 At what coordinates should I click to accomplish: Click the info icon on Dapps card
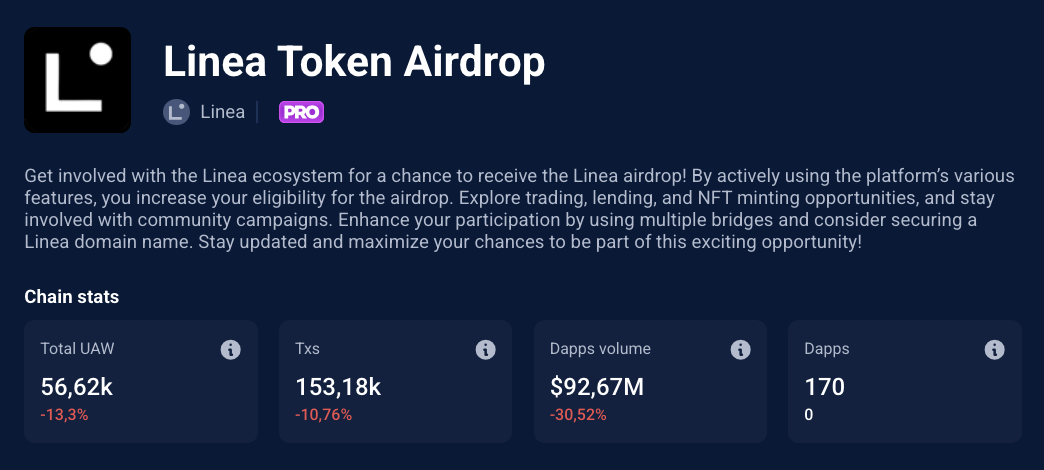coord(994,349)
